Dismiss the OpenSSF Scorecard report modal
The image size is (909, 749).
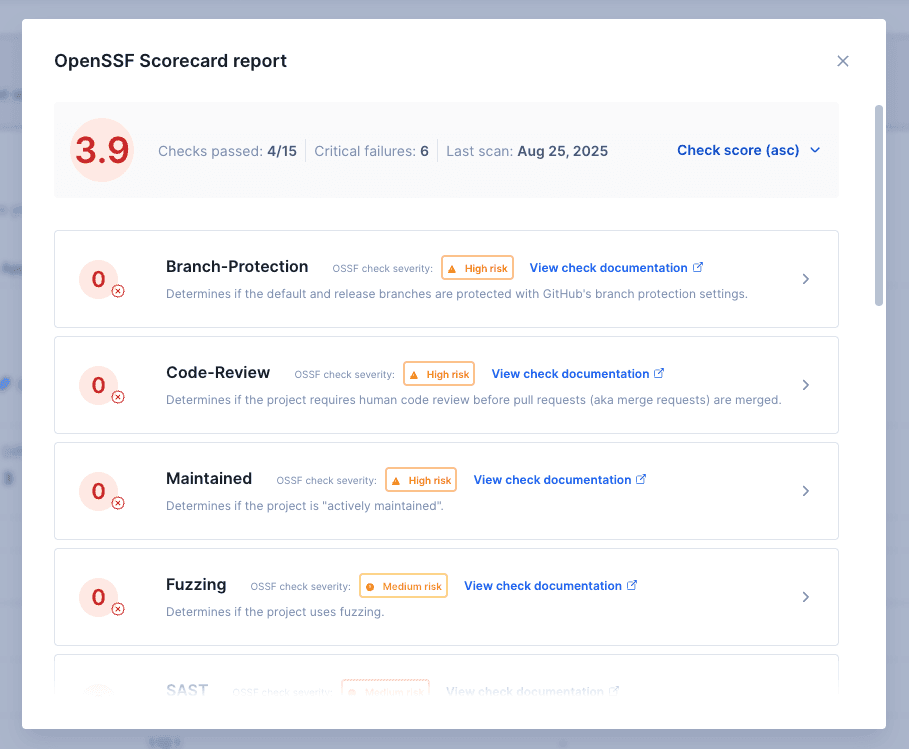(x=843, y=61)
